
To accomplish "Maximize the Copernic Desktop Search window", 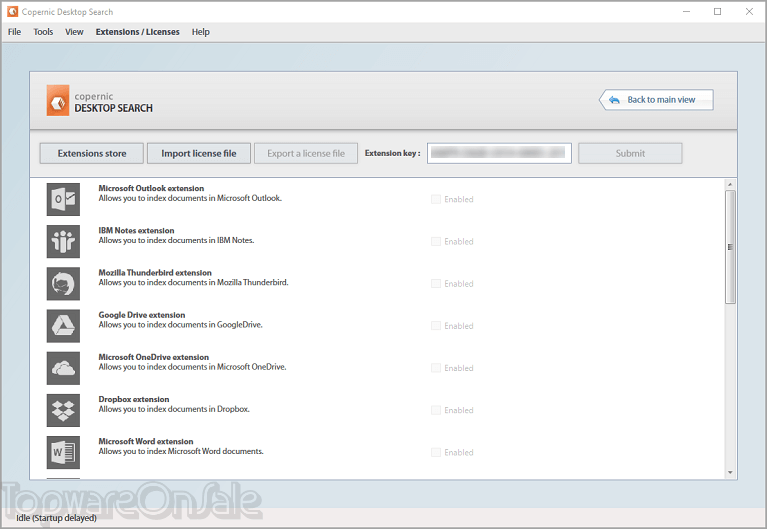I will [718, 11].
